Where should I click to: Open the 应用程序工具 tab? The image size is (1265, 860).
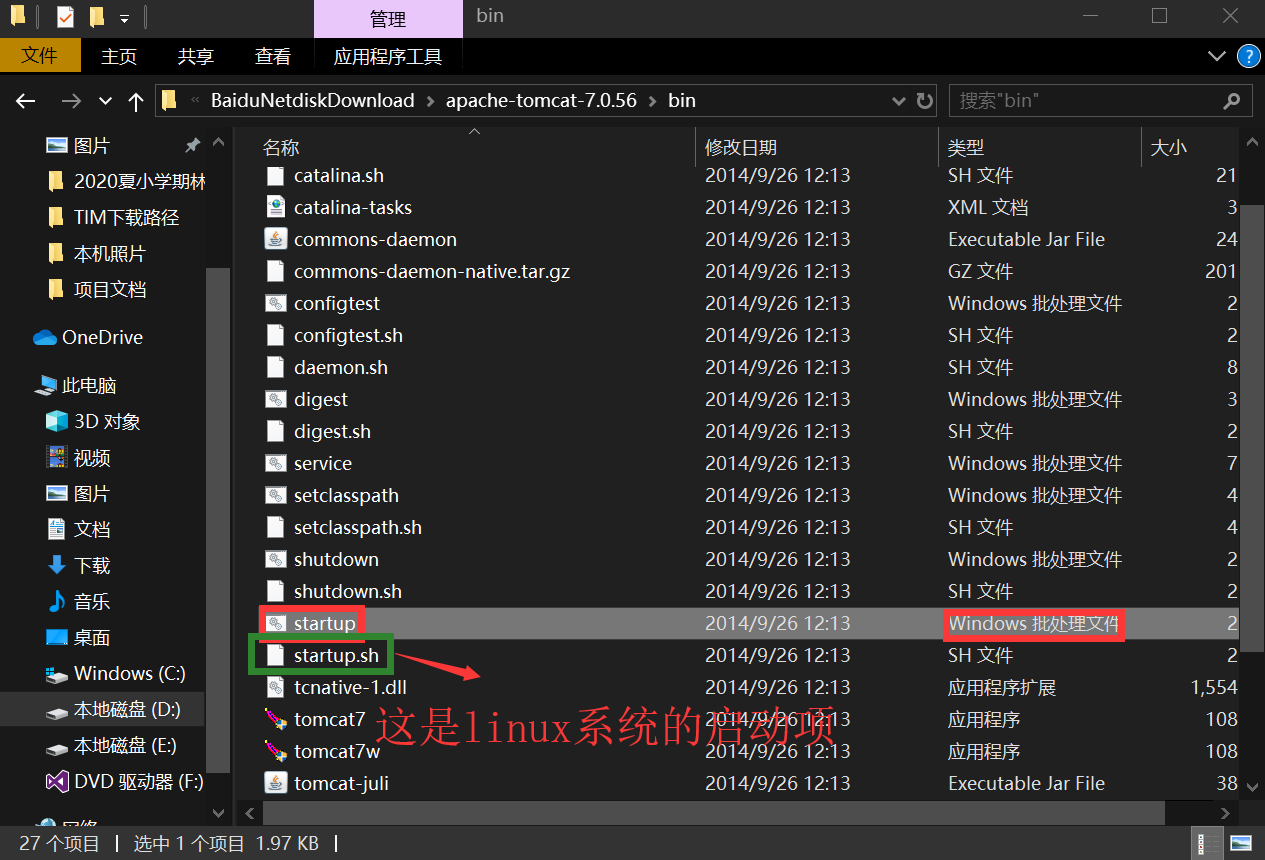(x=388, y=57)
